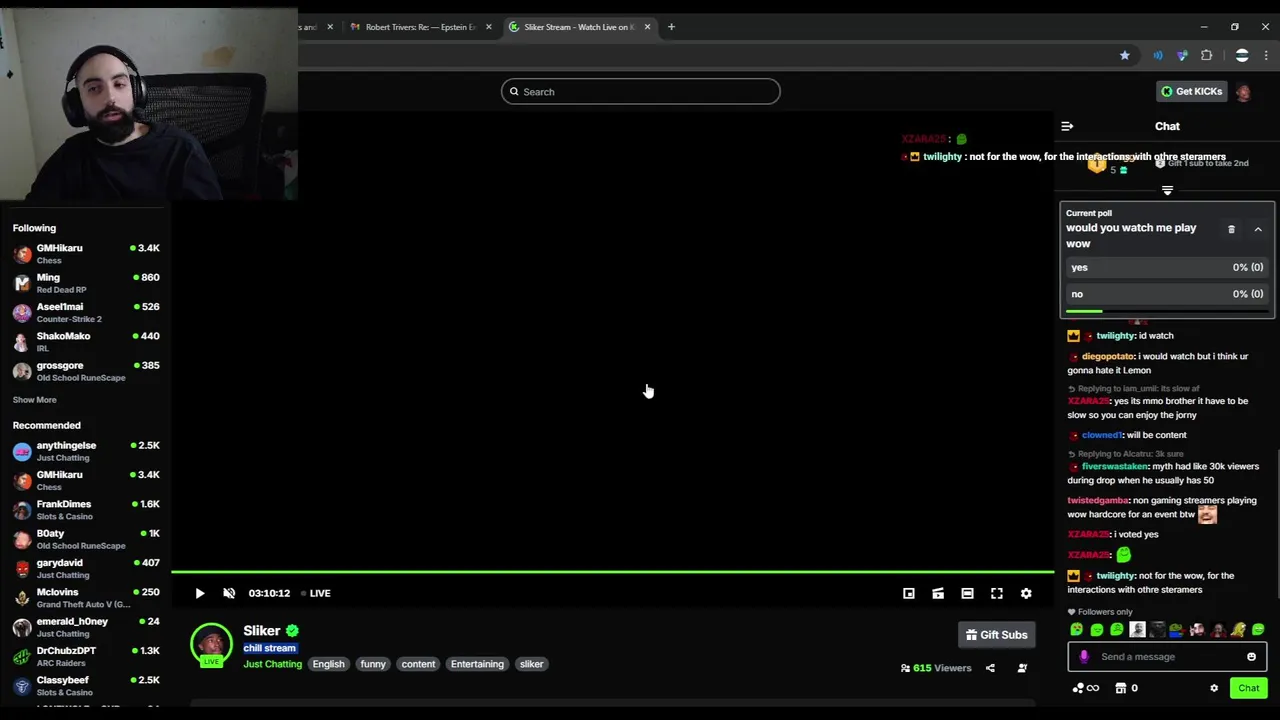Select the Entertaining tag

coord(477,664)
